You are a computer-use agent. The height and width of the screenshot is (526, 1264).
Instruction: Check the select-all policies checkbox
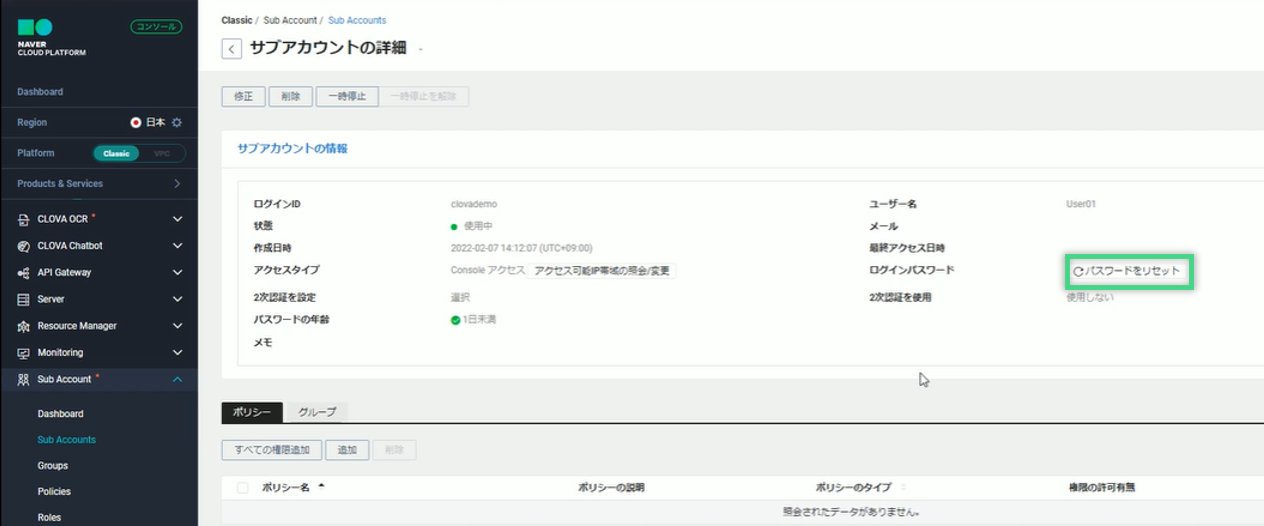tap(242, 488)
